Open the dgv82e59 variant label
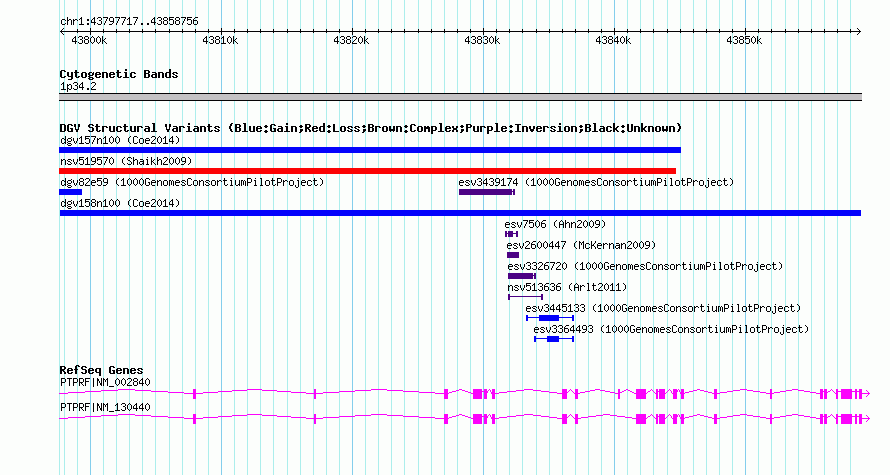The image size is (890, 475). [x=192, y=182]
